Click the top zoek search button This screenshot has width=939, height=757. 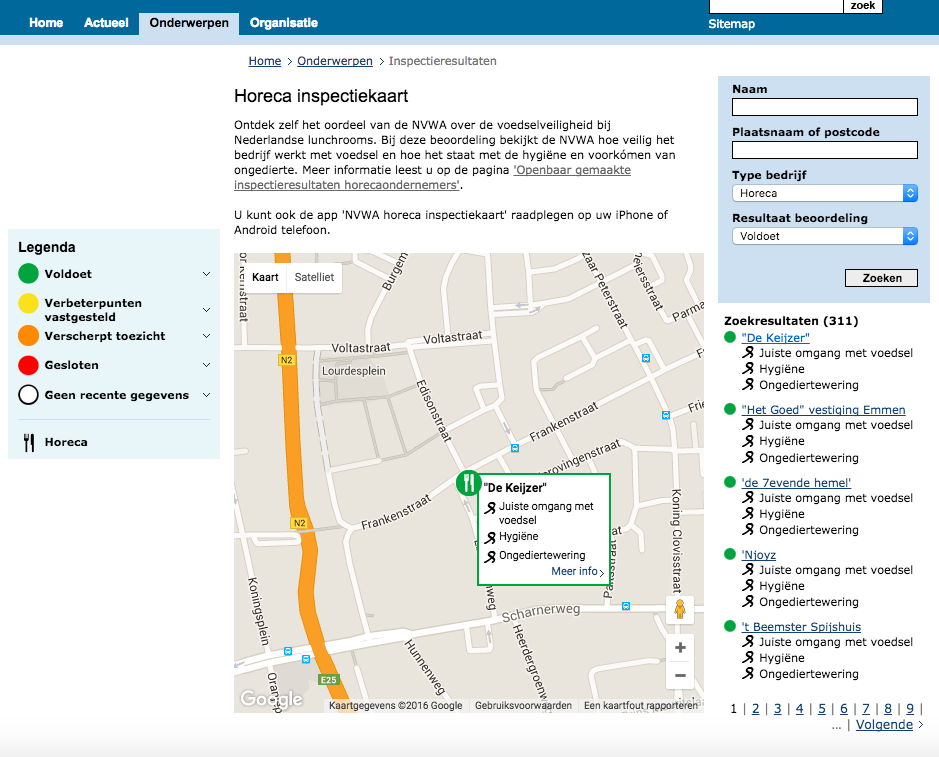[863, 6]
